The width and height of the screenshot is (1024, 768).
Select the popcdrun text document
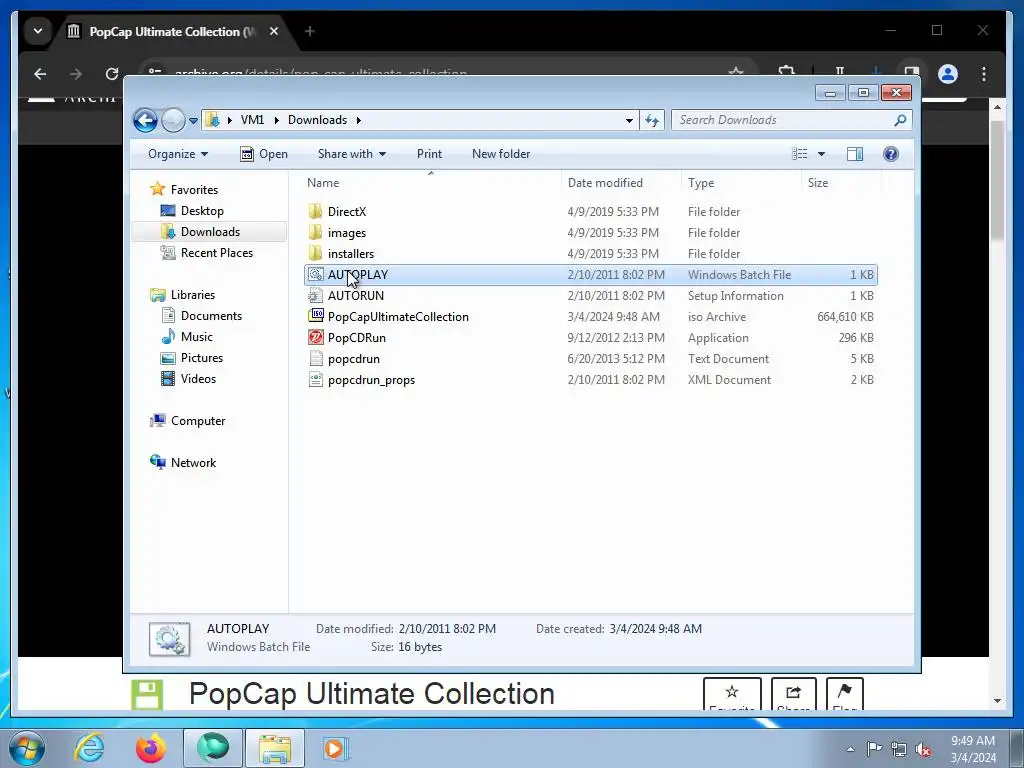[590, 359]
